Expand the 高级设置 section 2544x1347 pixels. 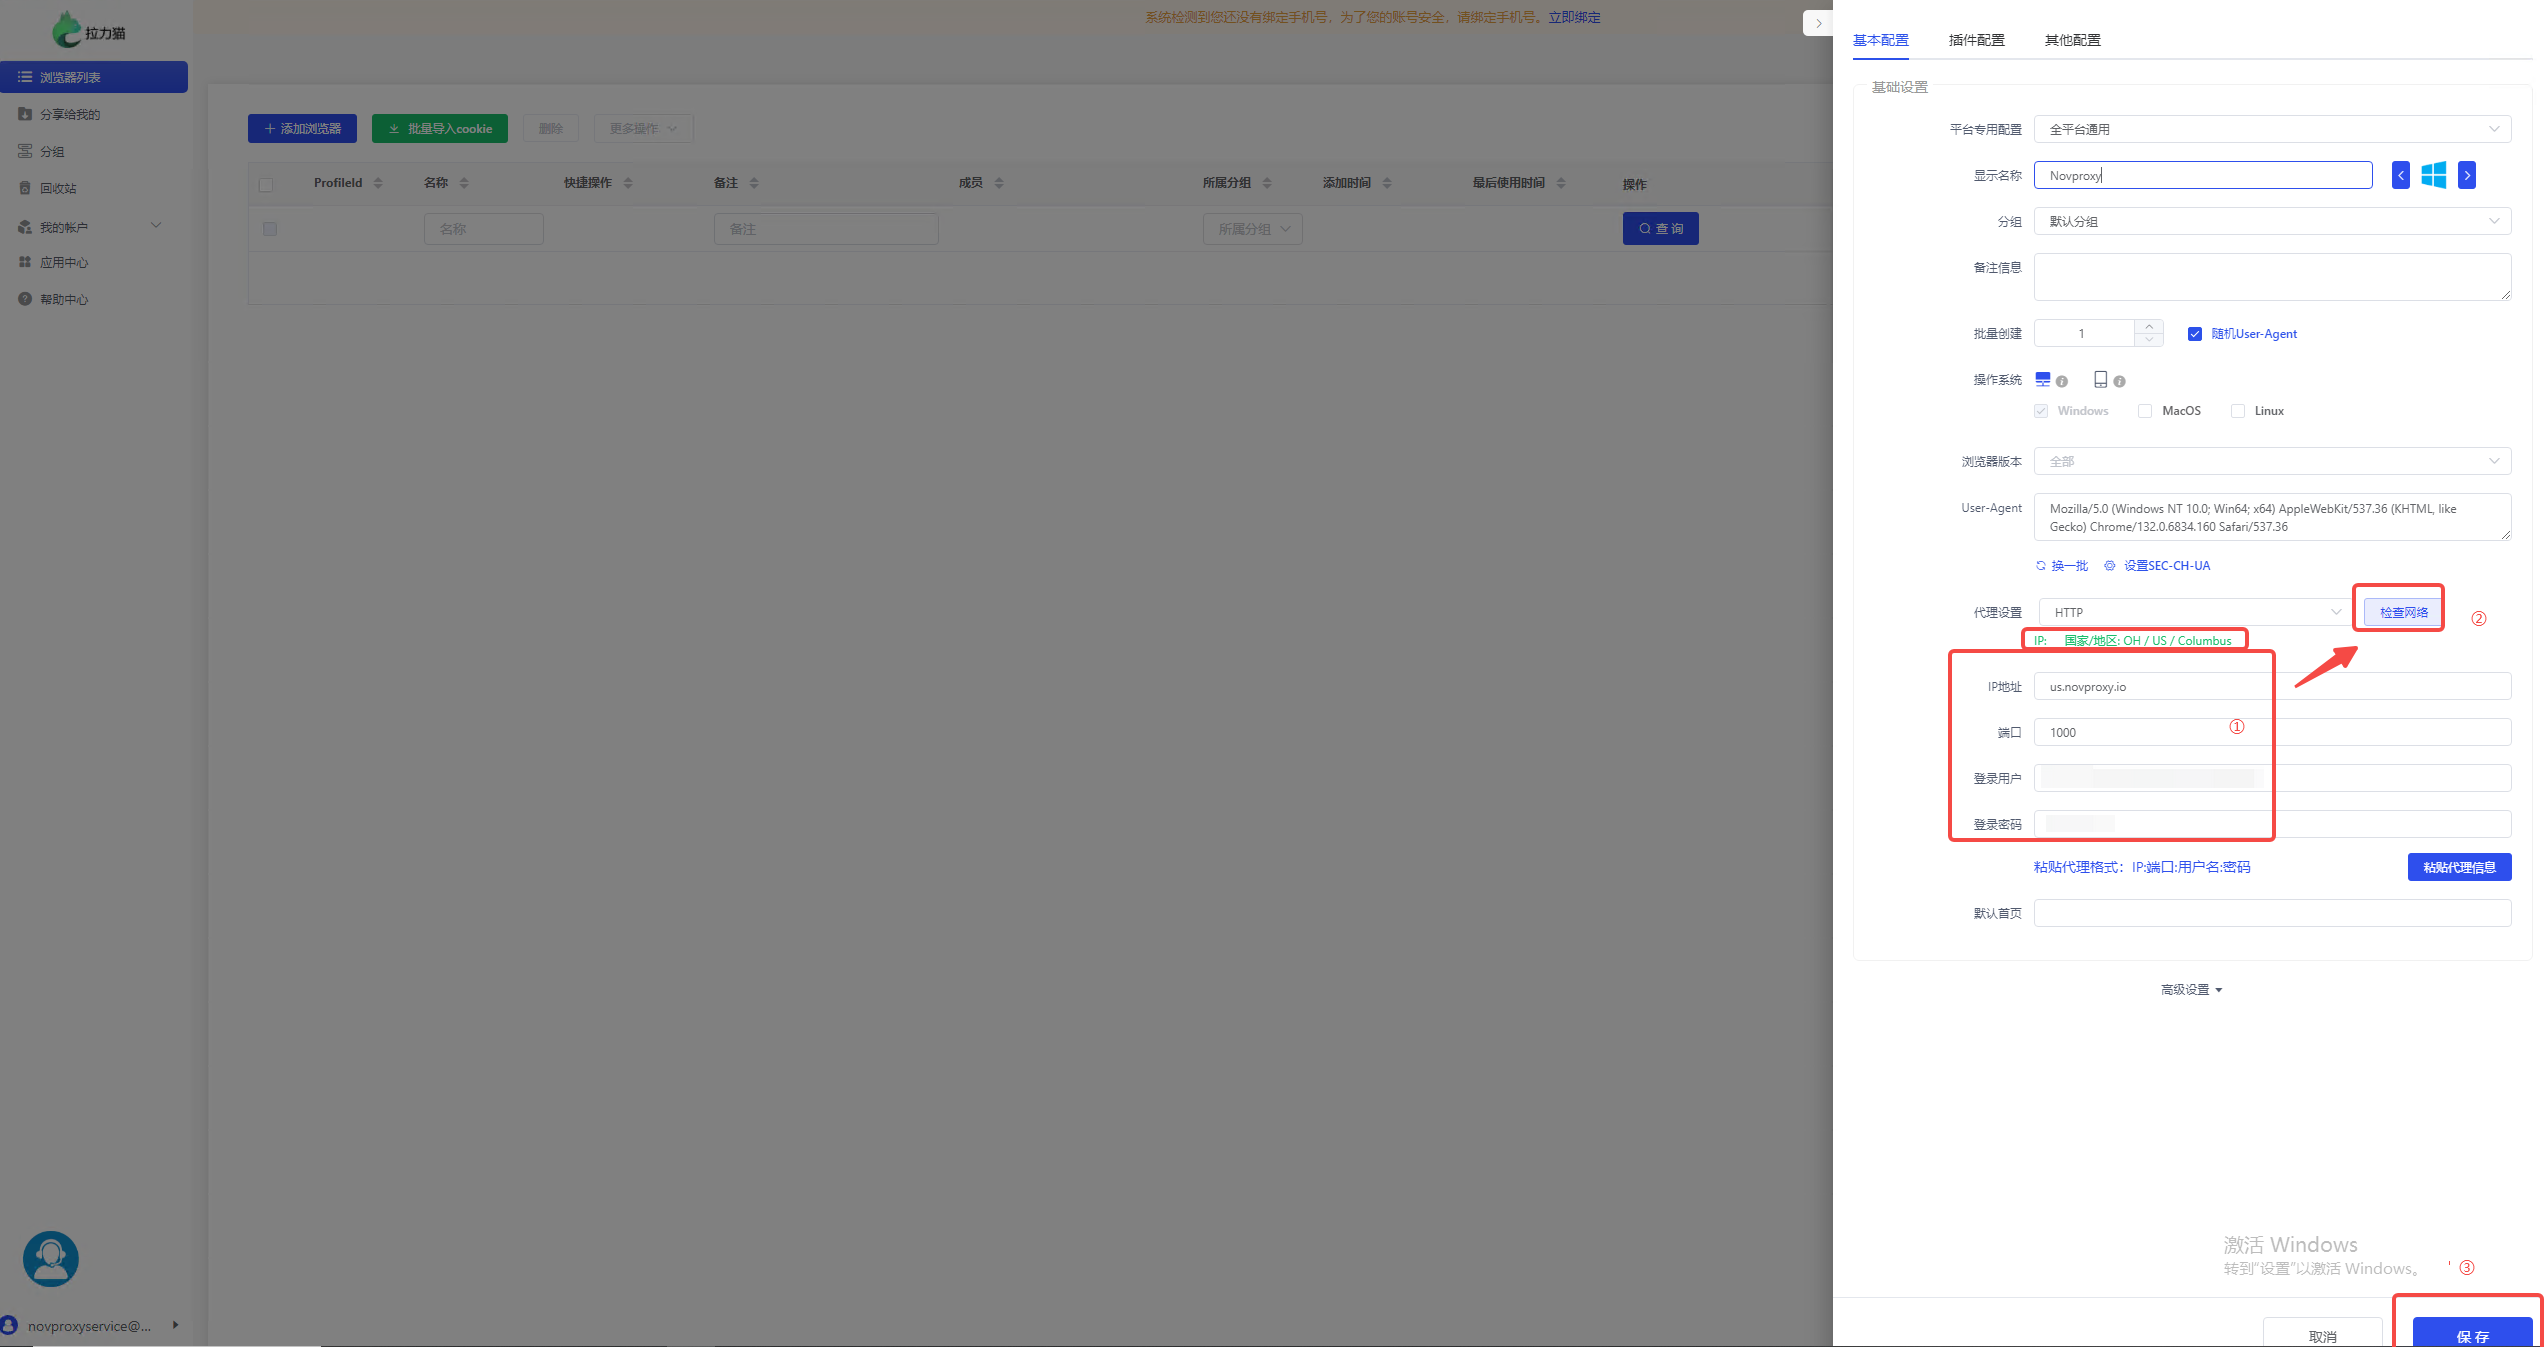(2191, 989)
